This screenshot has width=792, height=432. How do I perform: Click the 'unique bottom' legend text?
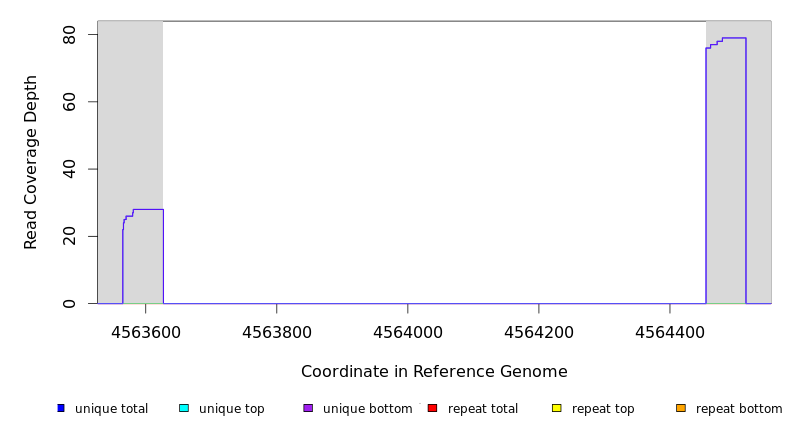pos(367,409)
